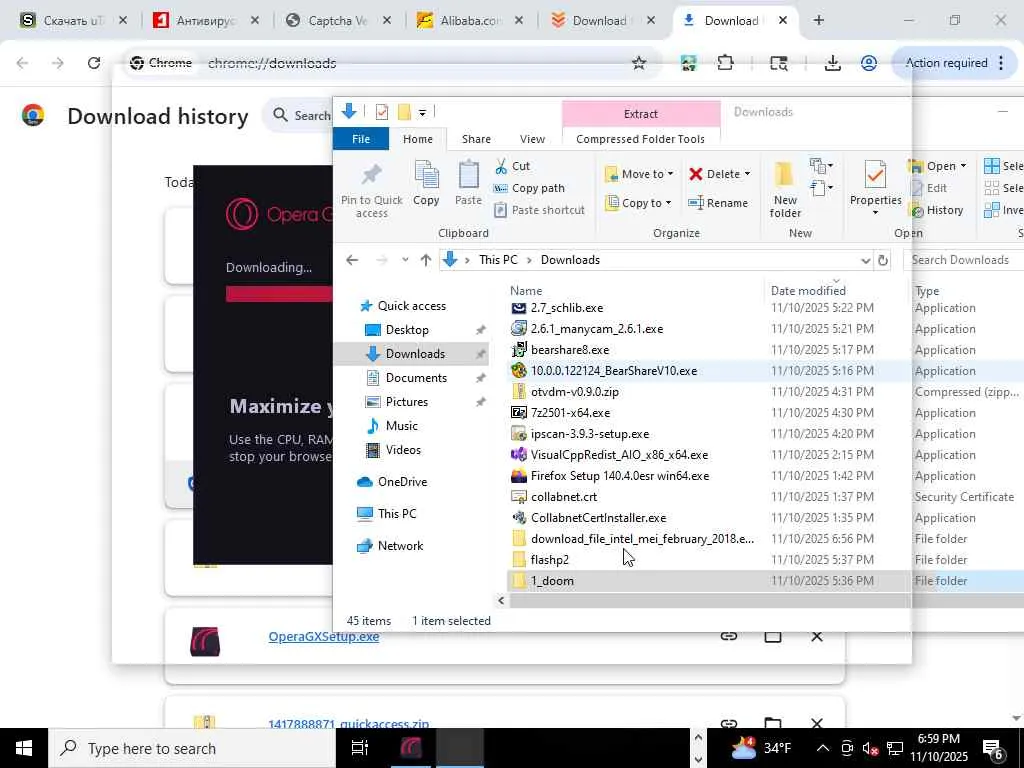Click OperaGXSetup.exe link in Chrome downloads
Screen dimensions: 1024x768
(323, 636)
